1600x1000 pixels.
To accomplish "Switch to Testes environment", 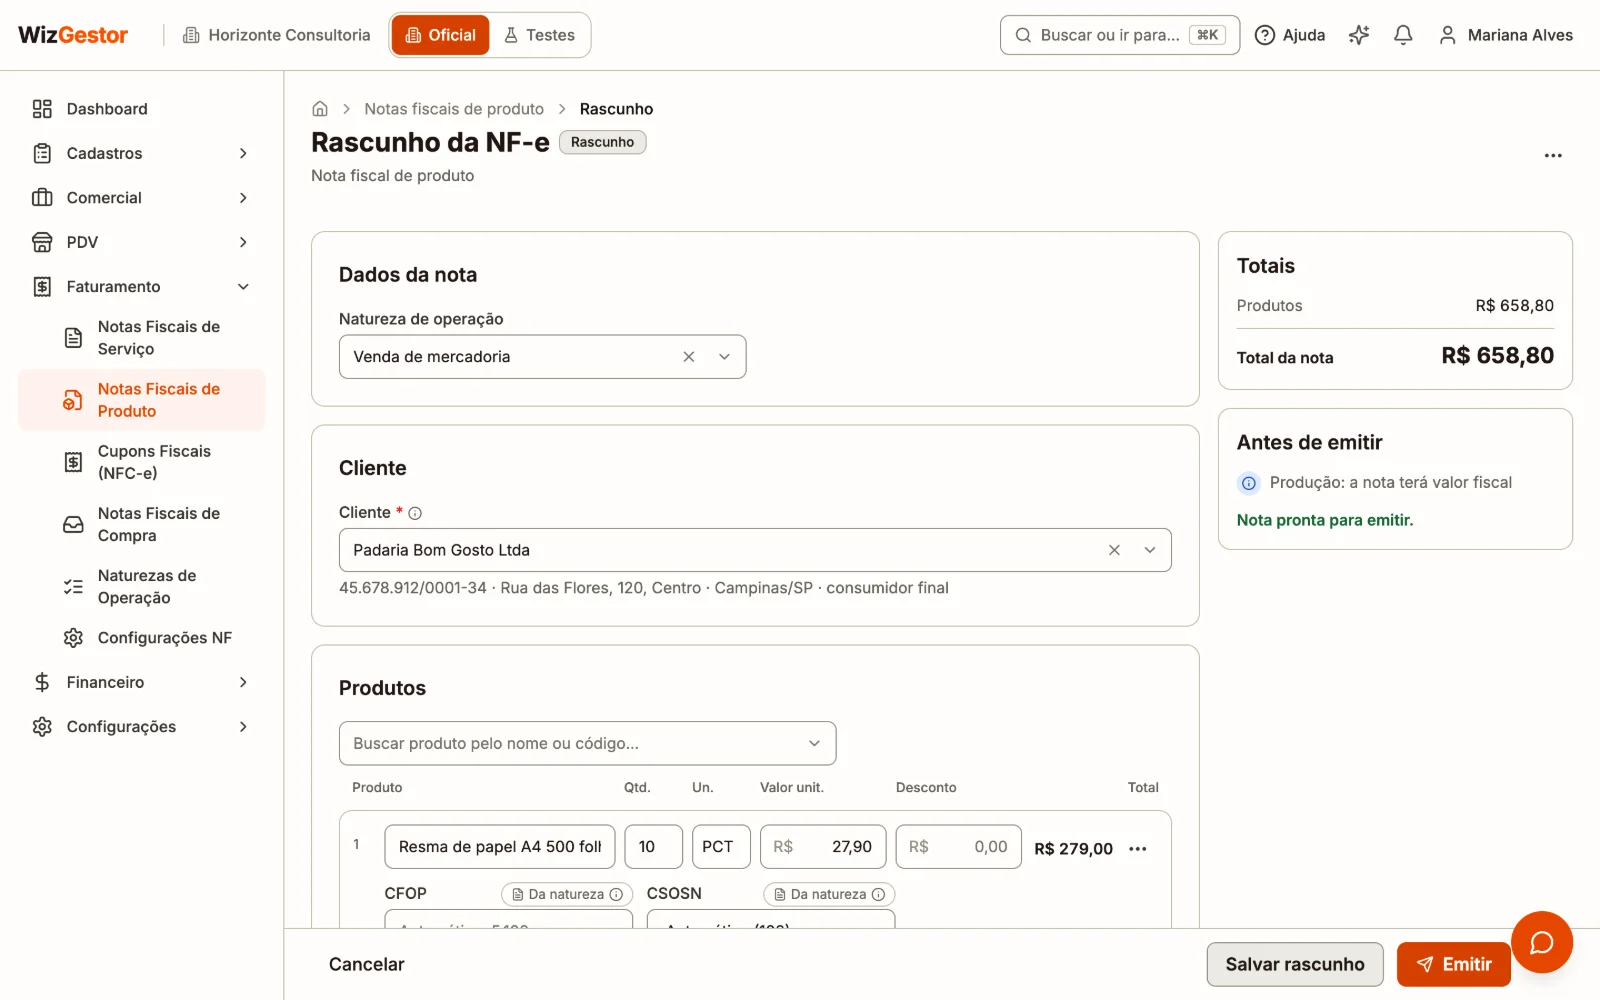I will click(x=540, y=35).
